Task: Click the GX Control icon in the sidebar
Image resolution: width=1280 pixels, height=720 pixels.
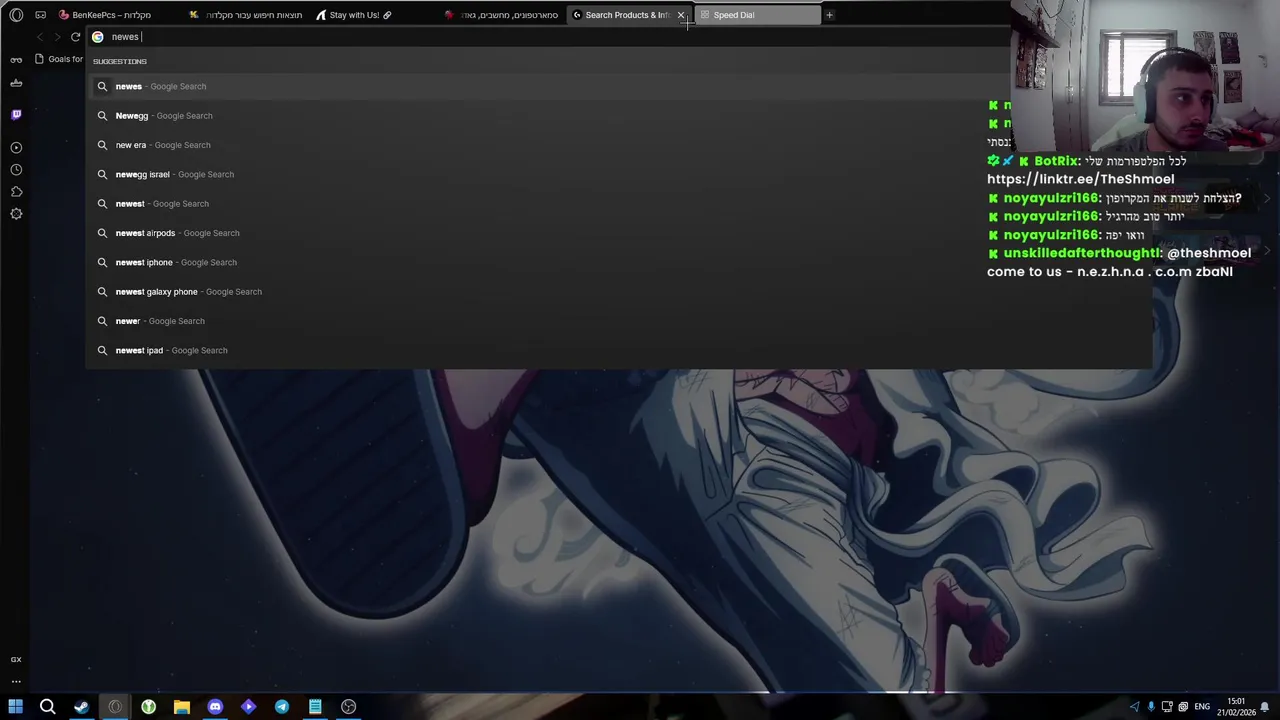Action: point(16,659)
